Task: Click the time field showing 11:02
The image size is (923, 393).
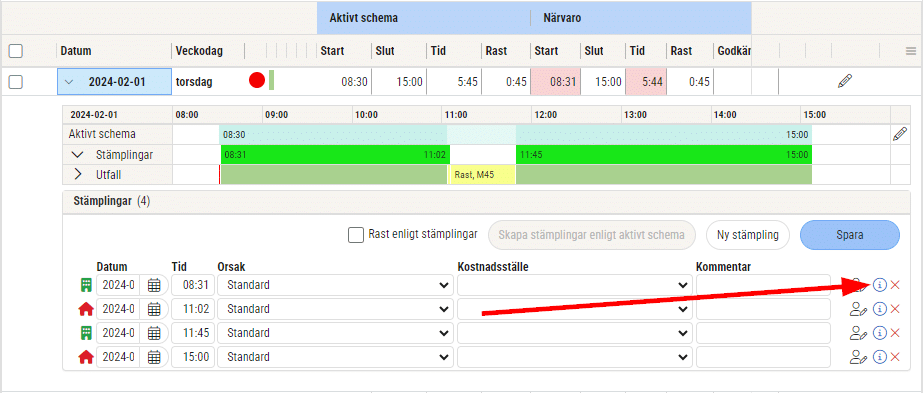Action: click(x=192, y=309)
